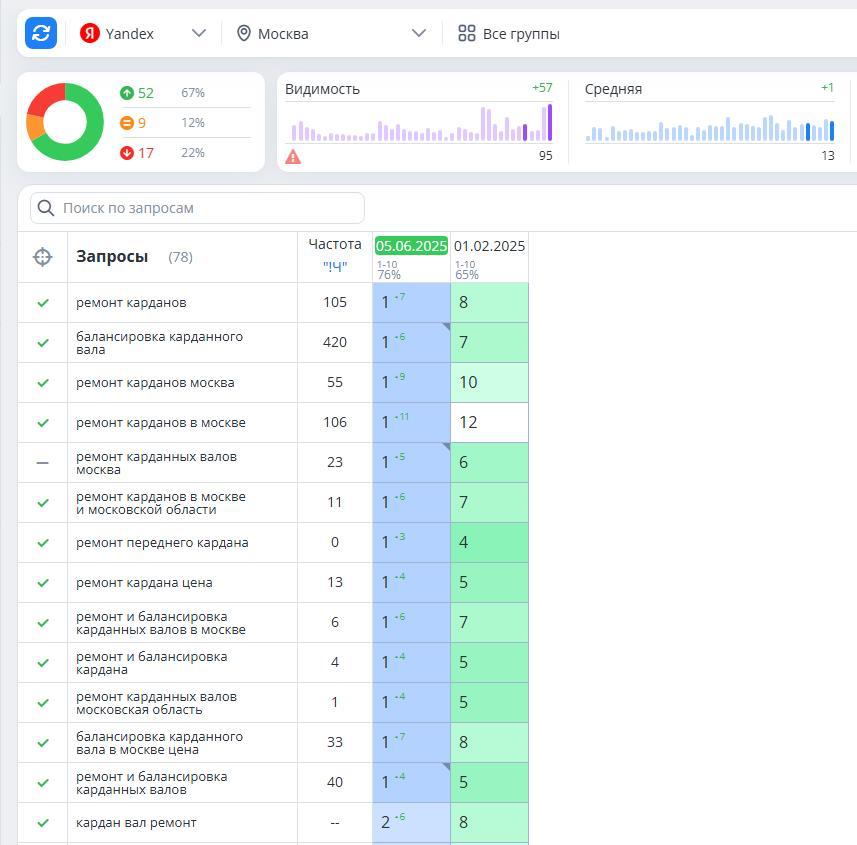Viewport: 857px width, 845px height.
Task: Click the position 2 cell for кардан вал ремонт
Action: [412, 823]
